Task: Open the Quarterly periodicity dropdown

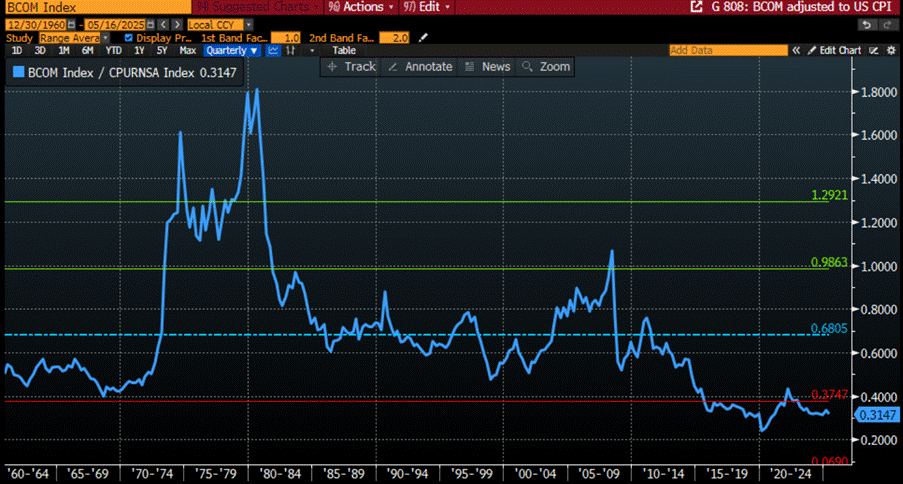Action: 233,50
